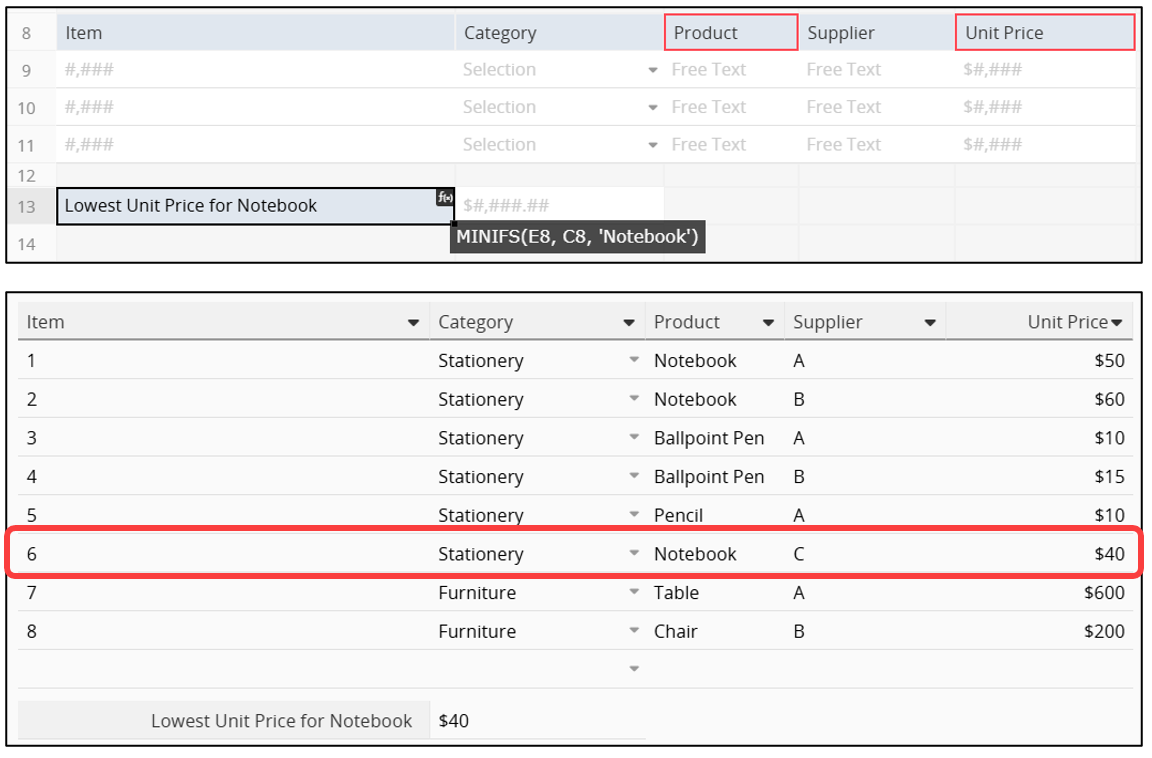This screenshot has height=758, width=1152.
Task: Open the Selection dropdown arrow in row 11
Action: 653,145
